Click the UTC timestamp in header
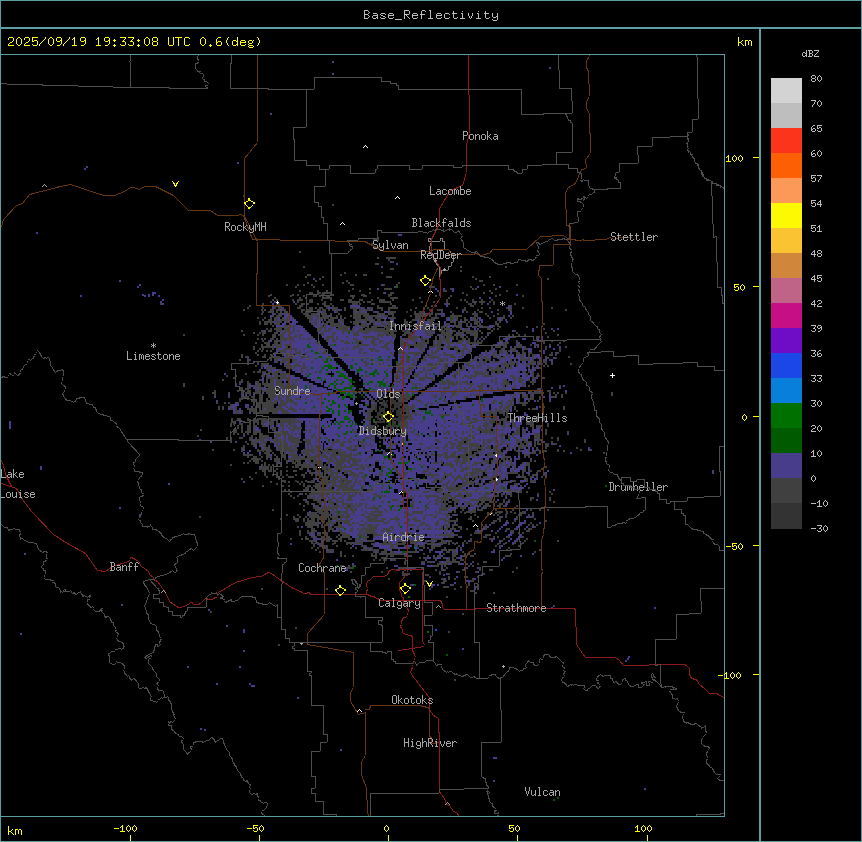 pyautogui.click(x=134, y=42)
